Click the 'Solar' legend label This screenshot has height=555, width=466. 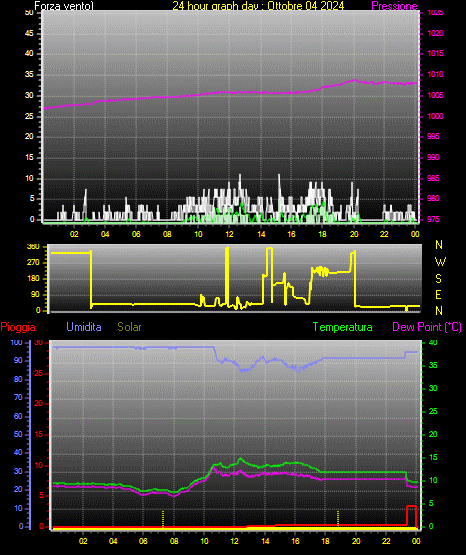(x=130, y=327)
